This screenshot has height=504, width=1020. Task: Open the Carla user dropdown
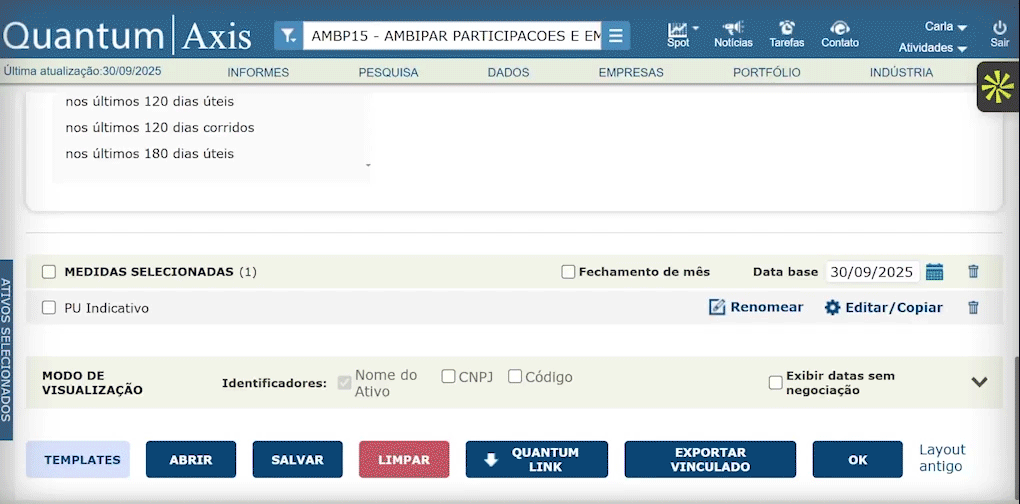coord(945,27)
